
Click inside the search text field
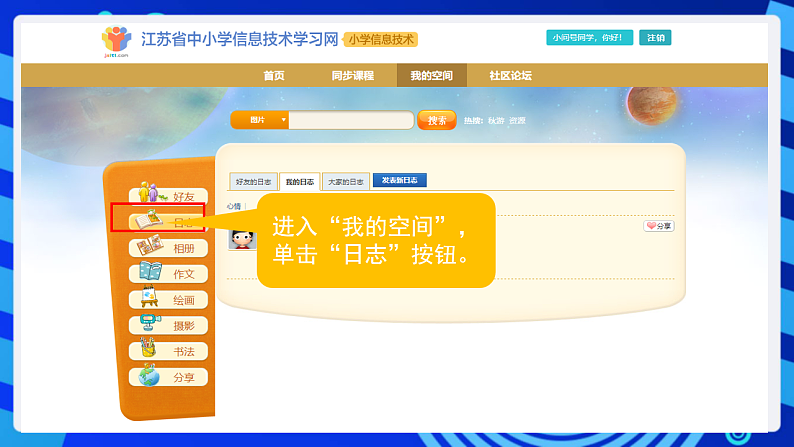(351, 120)
